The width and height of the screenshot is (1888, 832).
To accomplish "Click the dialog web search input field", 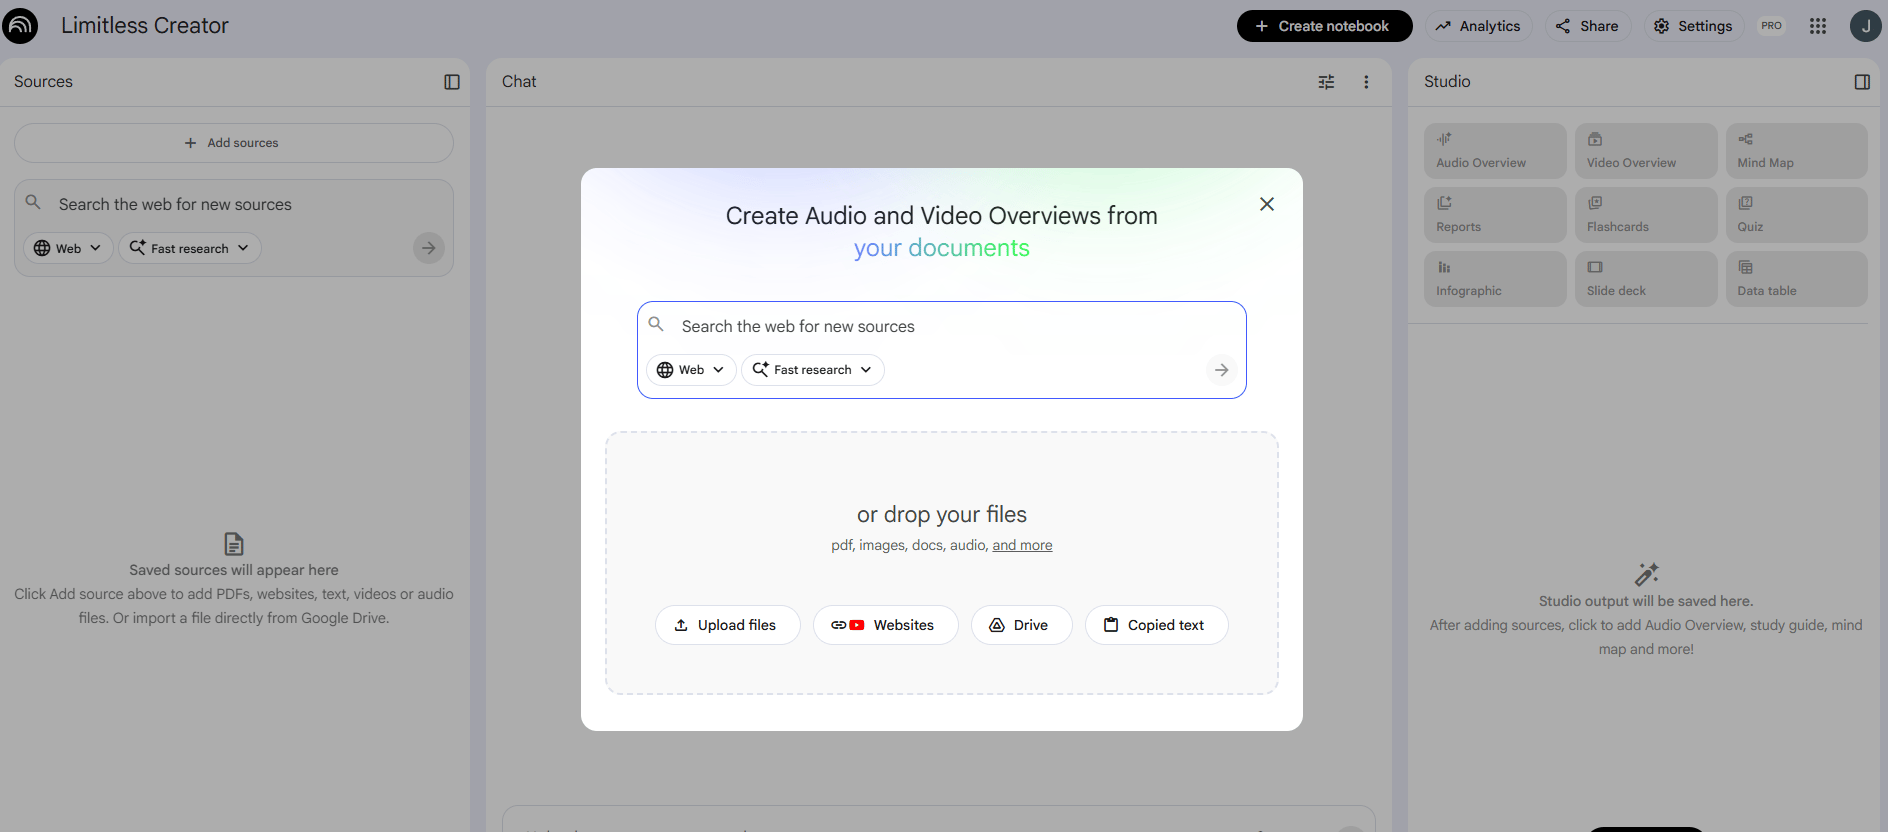I will coord(940,326).
